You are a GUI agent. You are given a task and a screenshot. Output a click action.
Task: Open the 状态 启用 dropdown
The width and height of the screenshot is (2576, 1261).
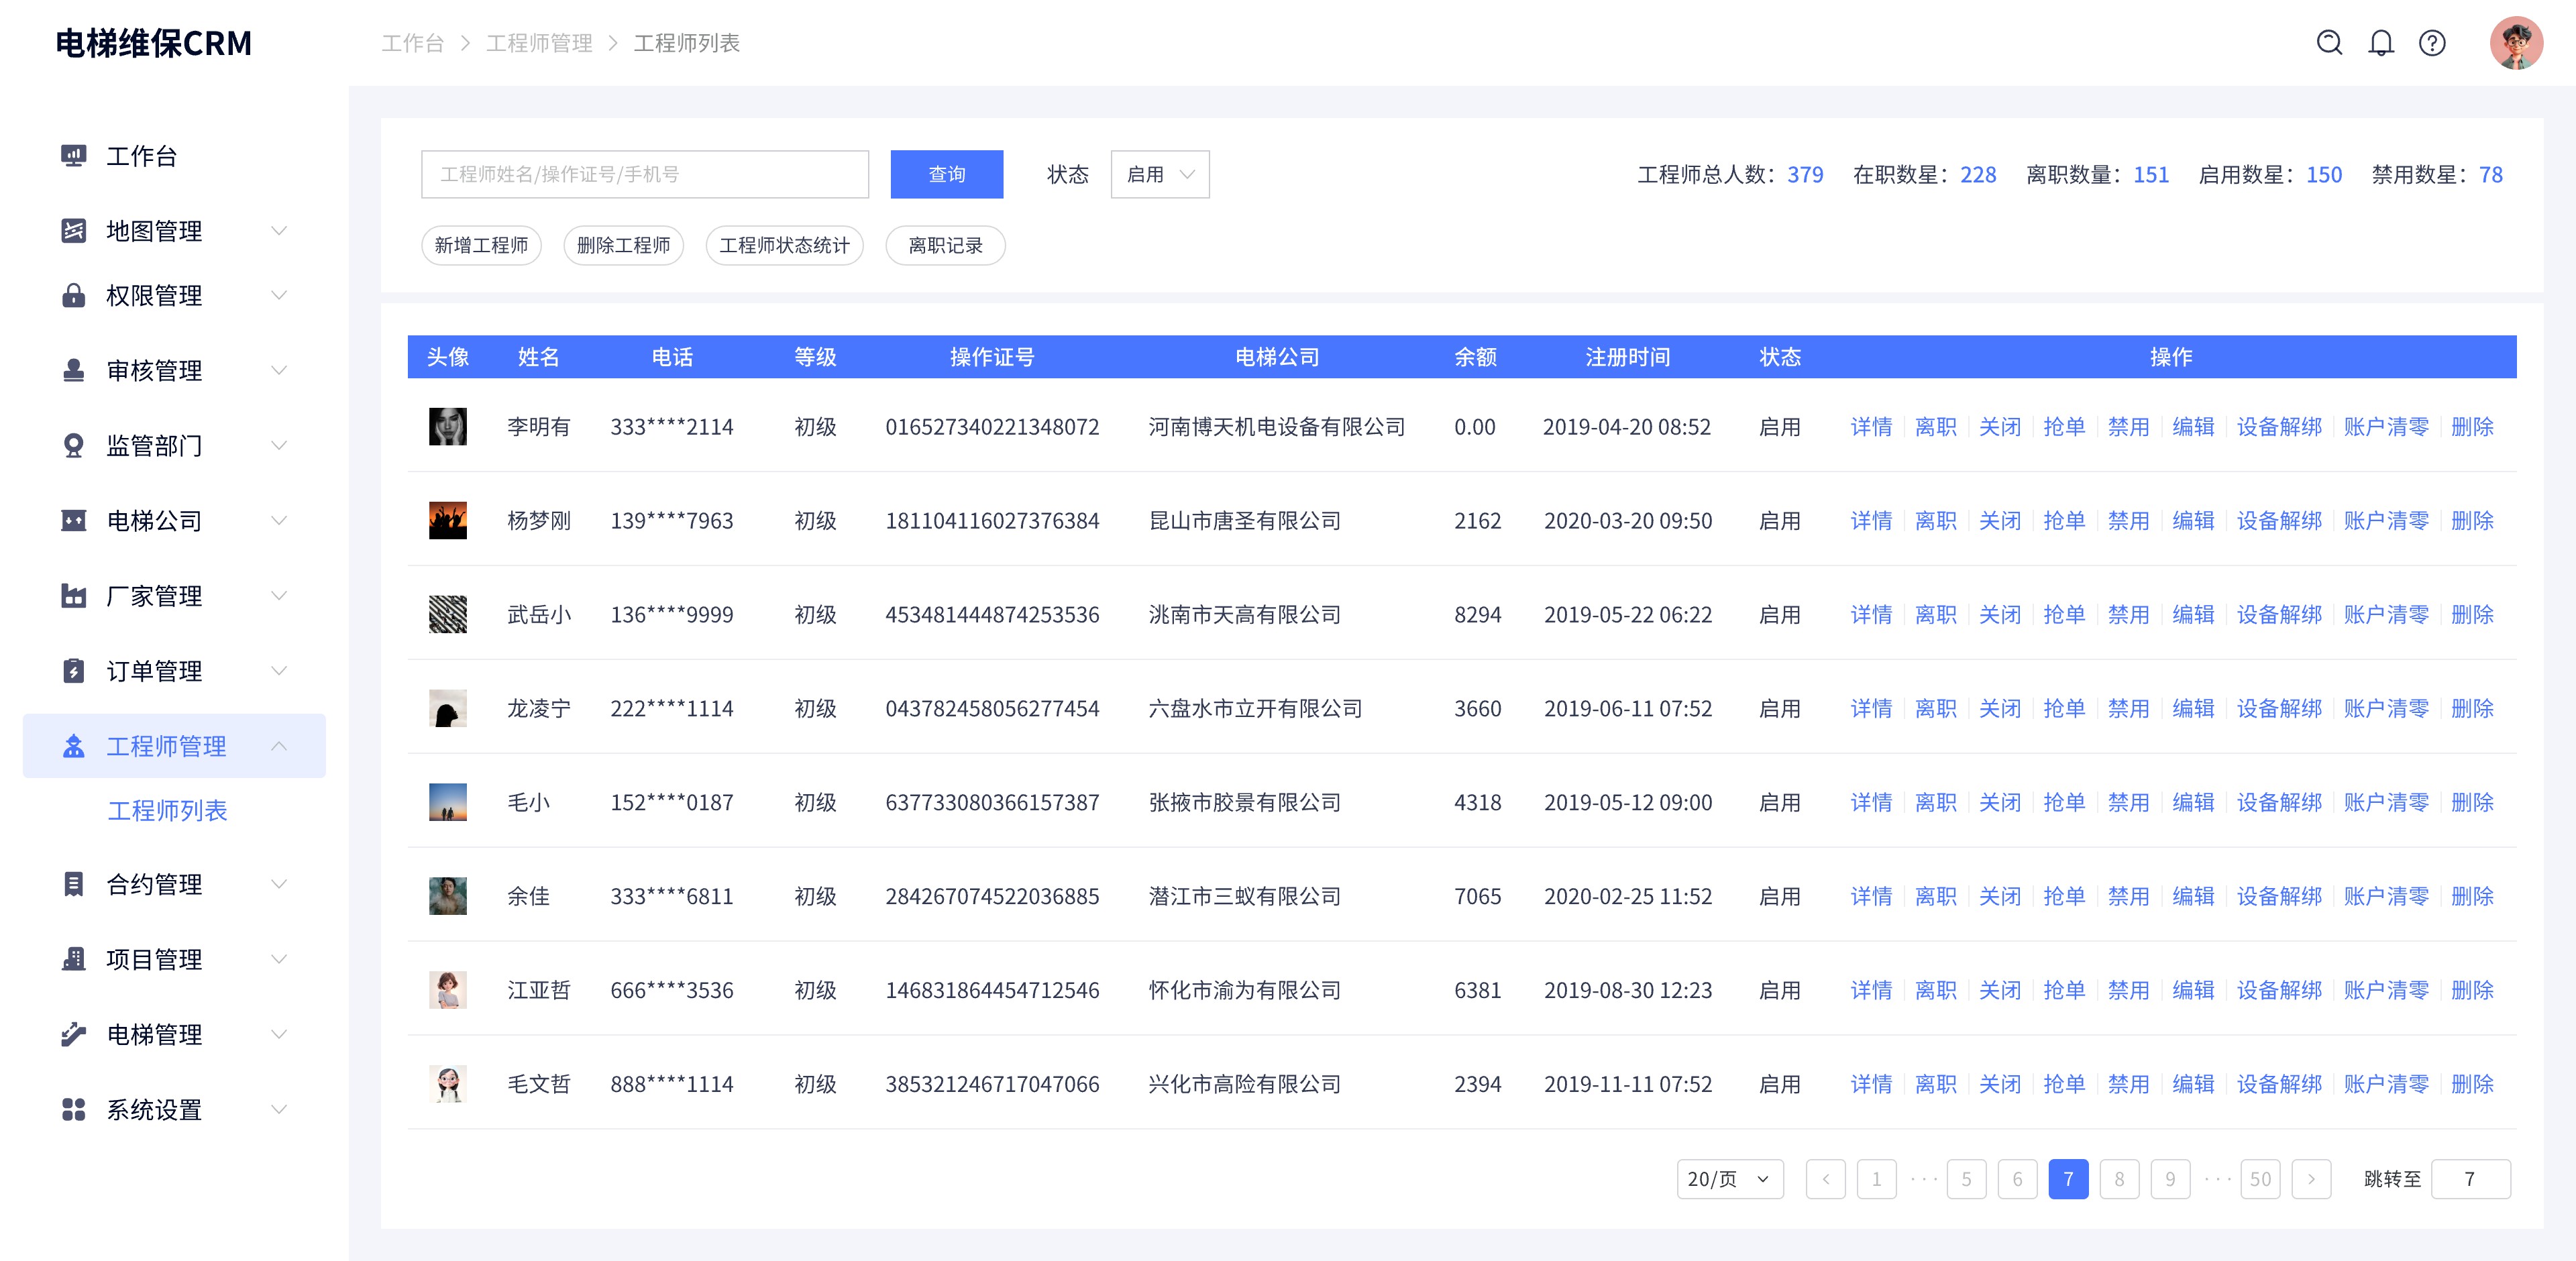pyautogui.click(x=1159, y=174)
